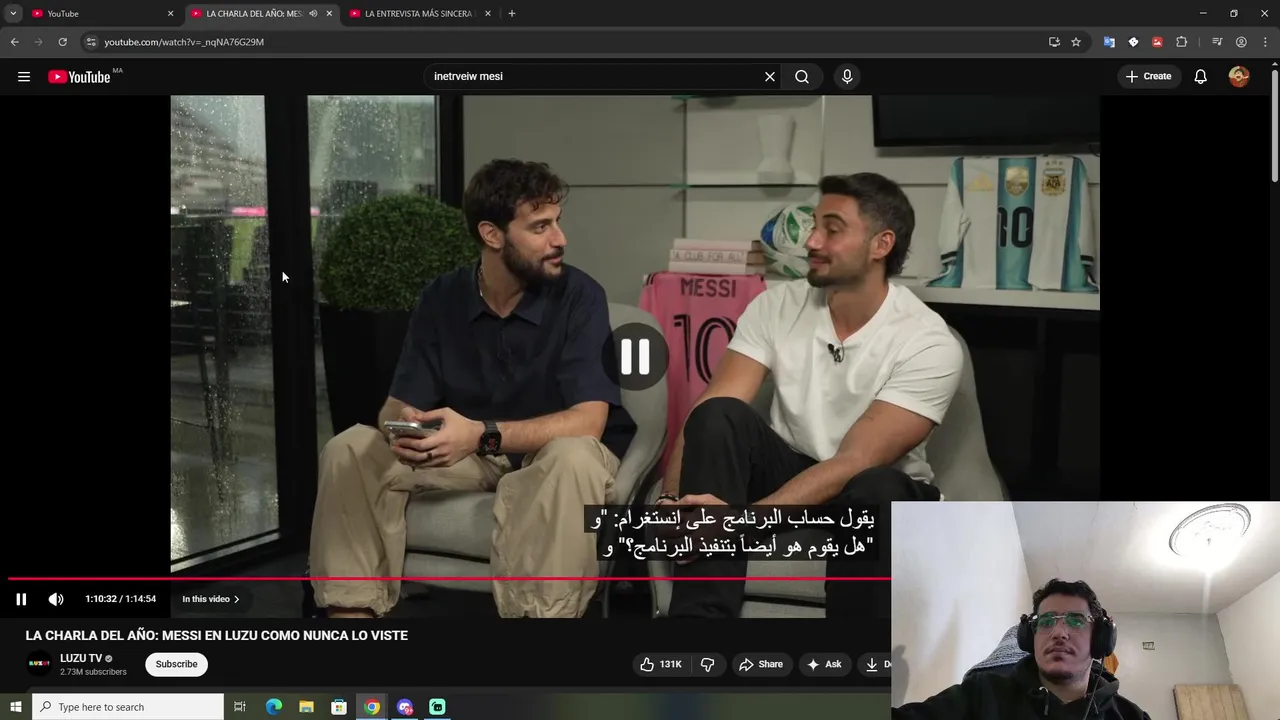The height and width of the screenshot is (720, 1280).
Task: Reload the page
Action: (x=62, y=42)
